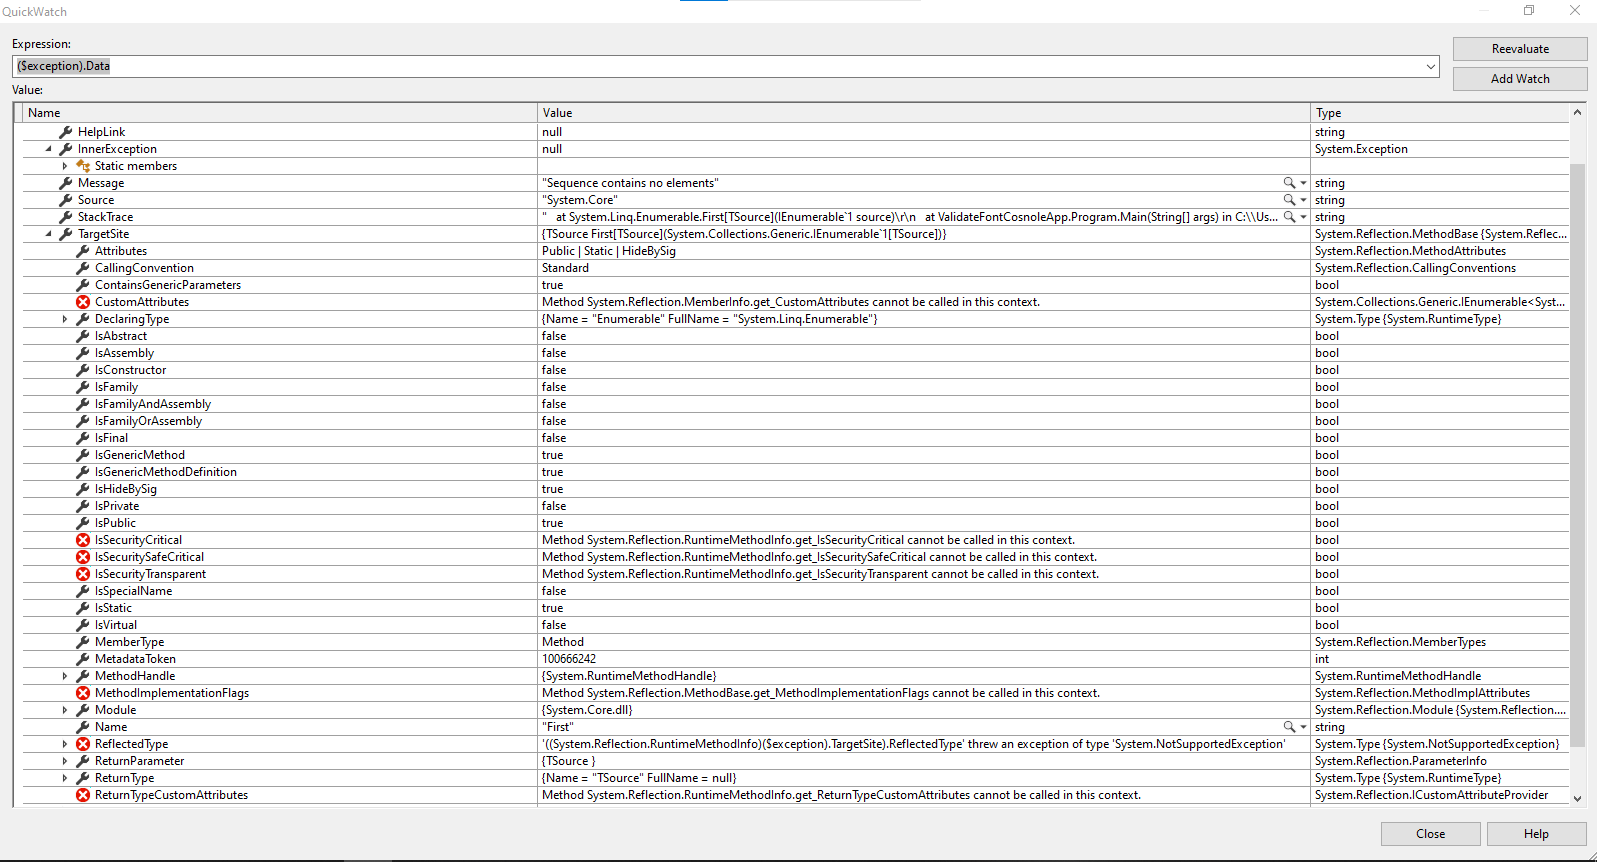Select the MetadataToken value 100666242

point(569,659)
